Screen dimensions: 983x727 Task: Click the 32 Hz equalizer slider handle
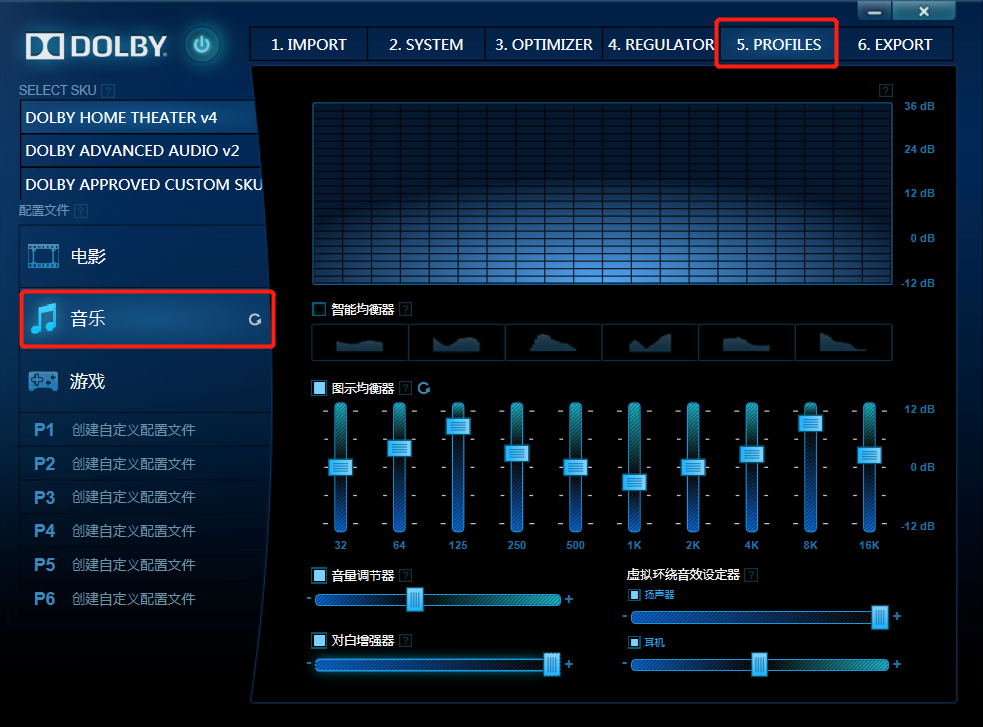[x=340, y=467]
